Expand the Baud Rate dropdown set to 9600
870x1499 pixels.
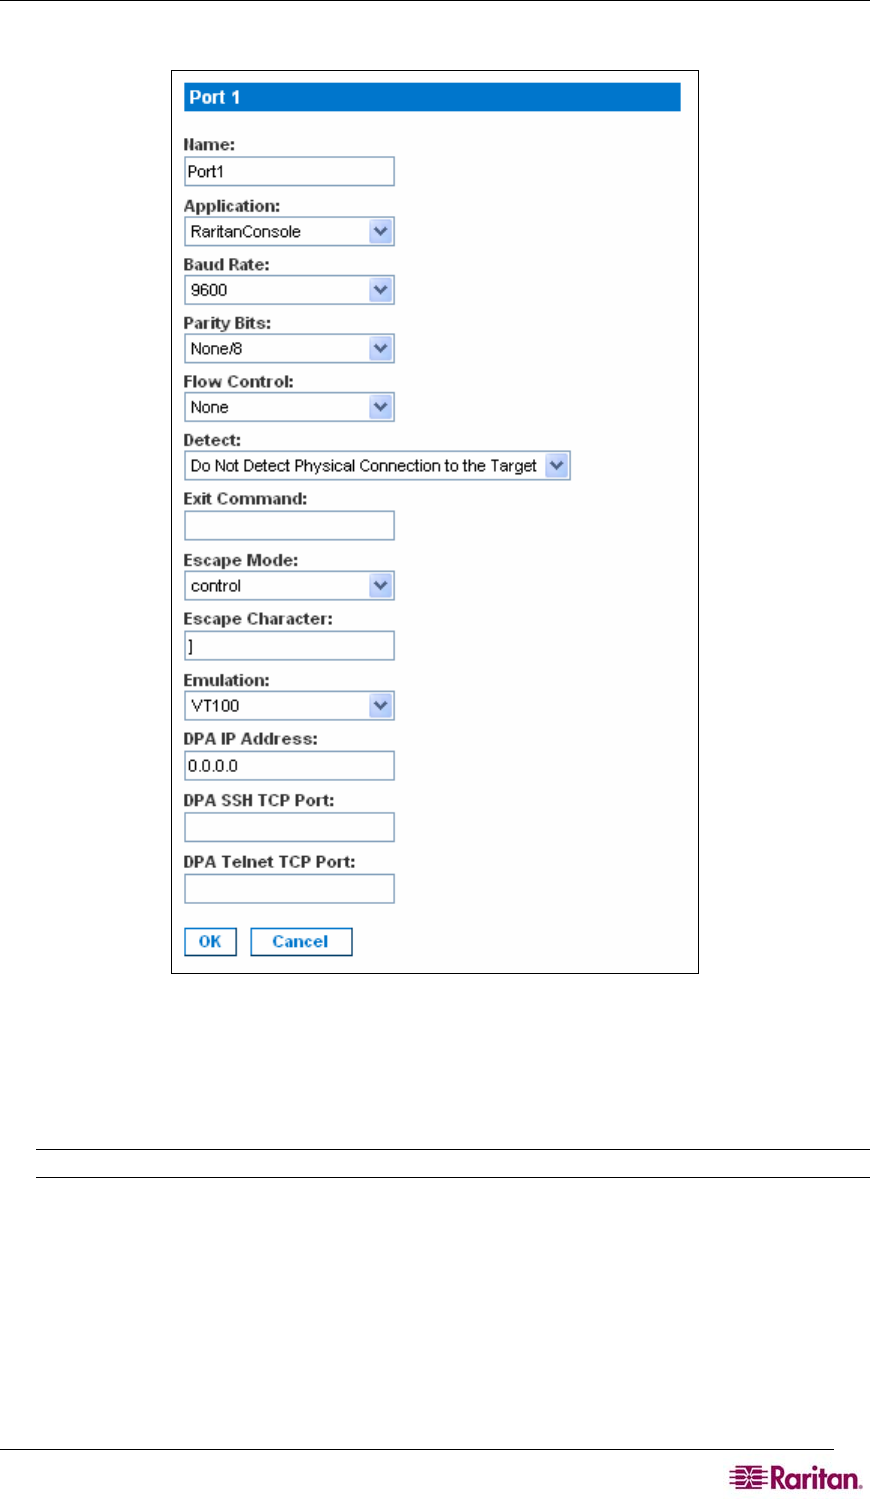coord(289,290)
